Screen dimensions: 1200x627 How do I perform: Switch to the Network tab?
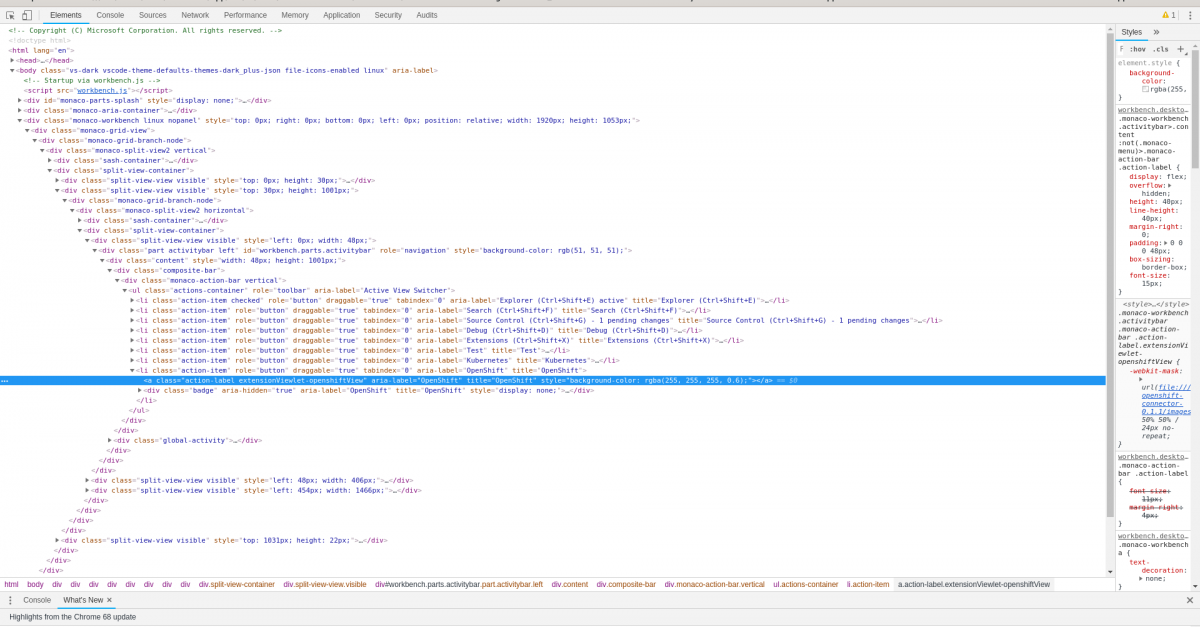click(x=195, y=15)
